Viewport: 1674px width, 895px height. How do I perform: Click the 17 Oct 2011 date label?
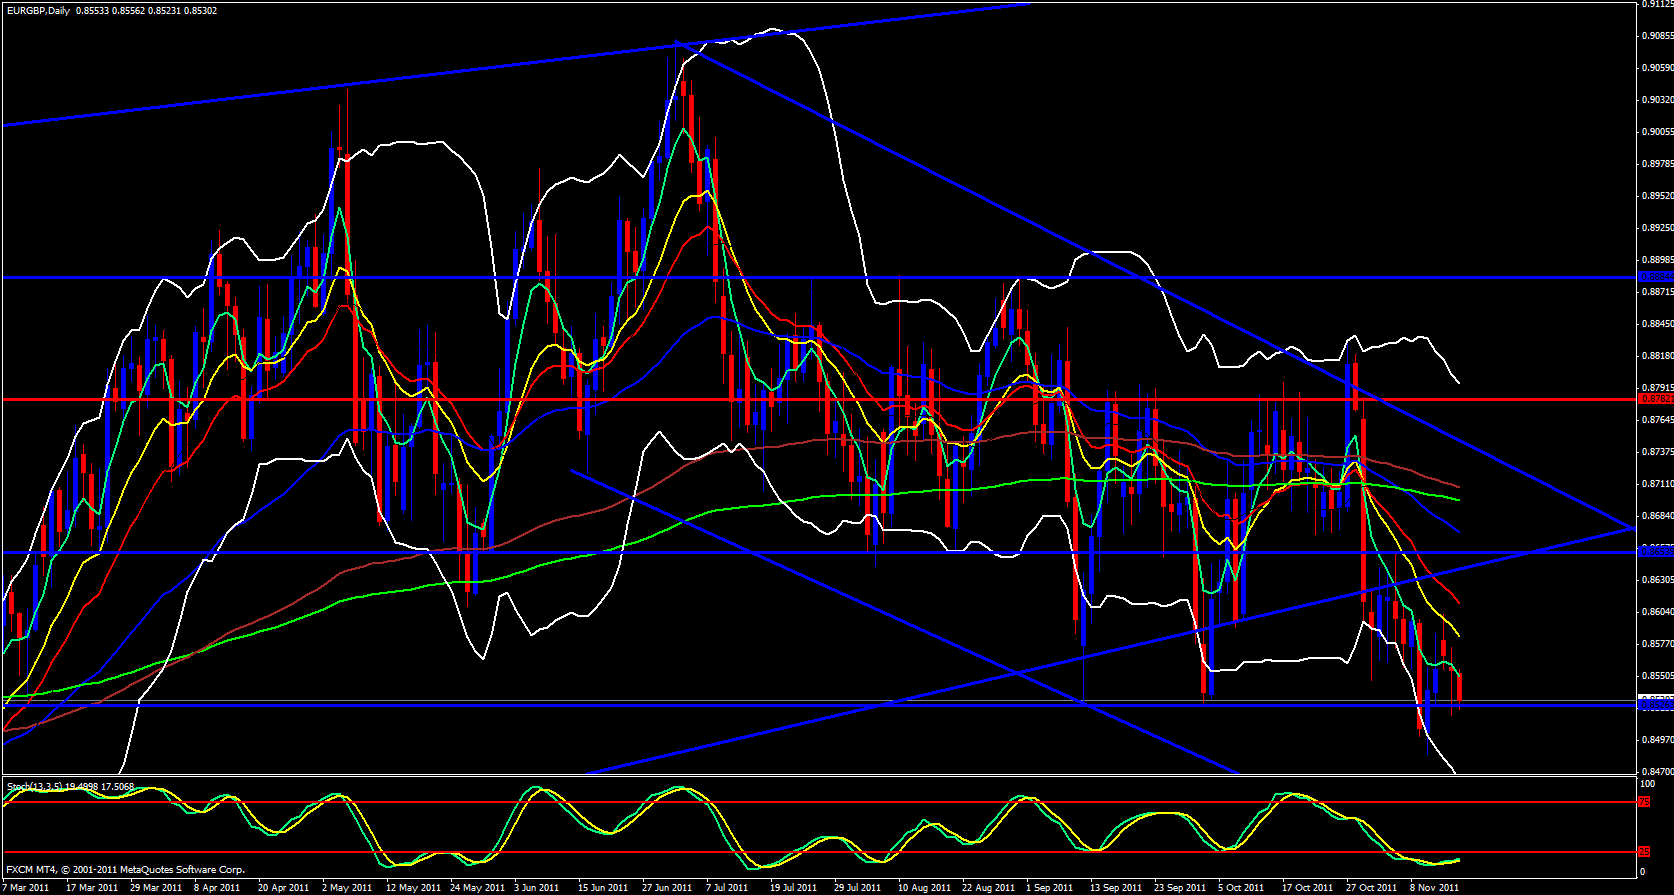click(1308, 887)
